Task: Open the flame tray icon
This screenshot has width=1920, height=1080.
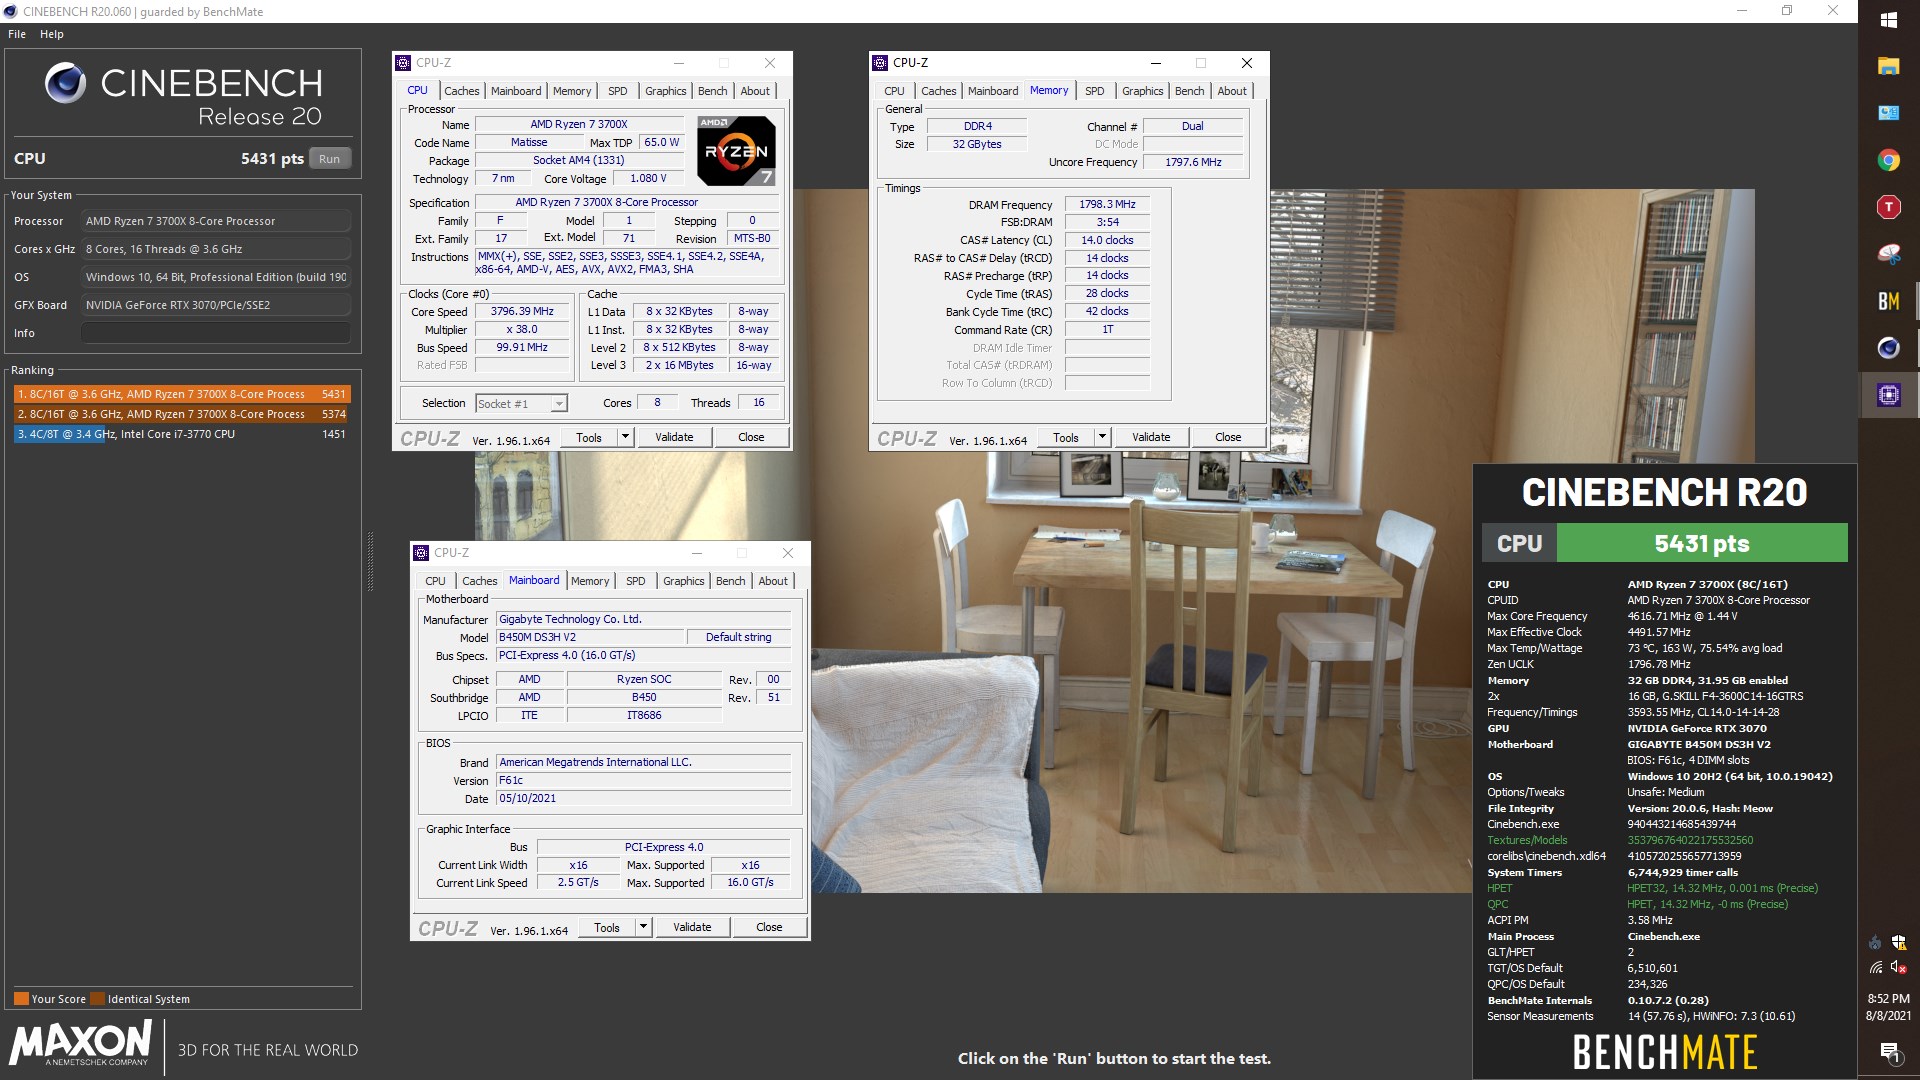Action: 1875,942
